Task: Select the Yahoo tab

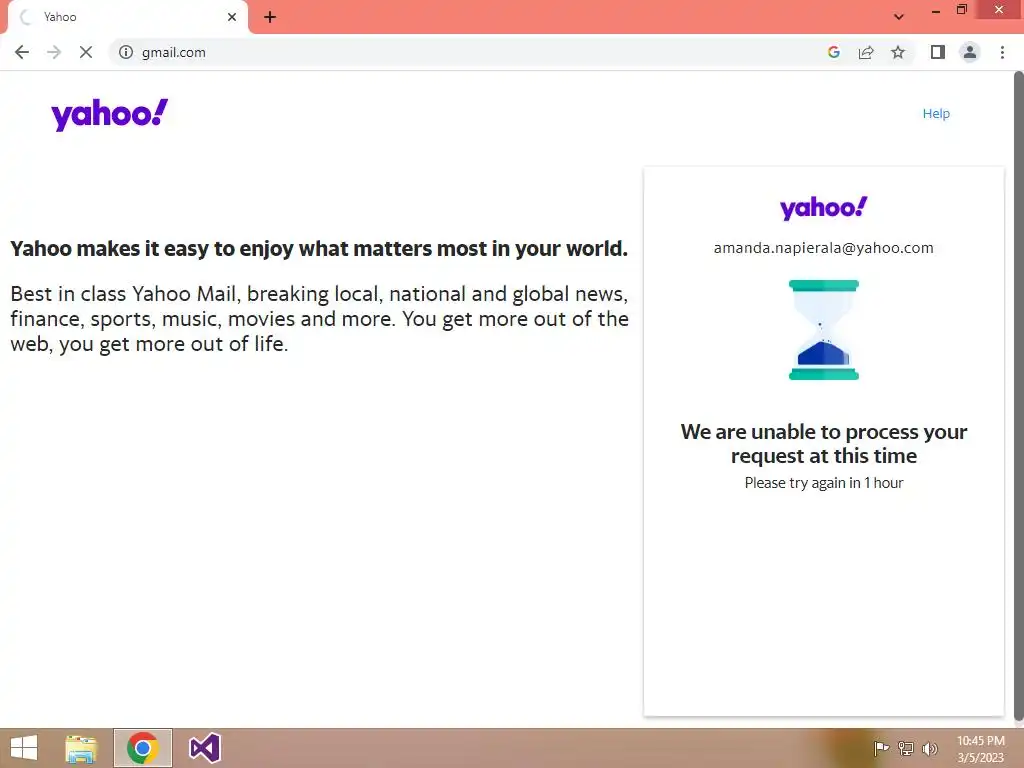Action: [x=127, y=17]
